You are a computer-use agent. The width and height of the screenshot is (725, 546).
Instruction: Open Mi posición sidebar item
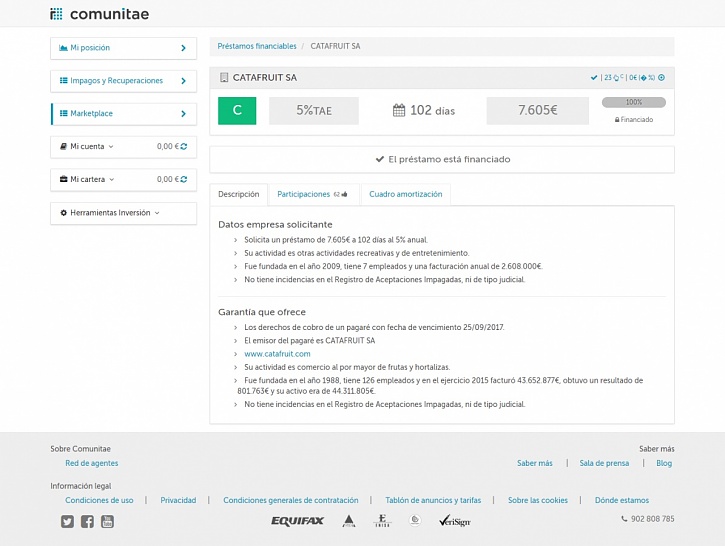[x=123, y=48]
